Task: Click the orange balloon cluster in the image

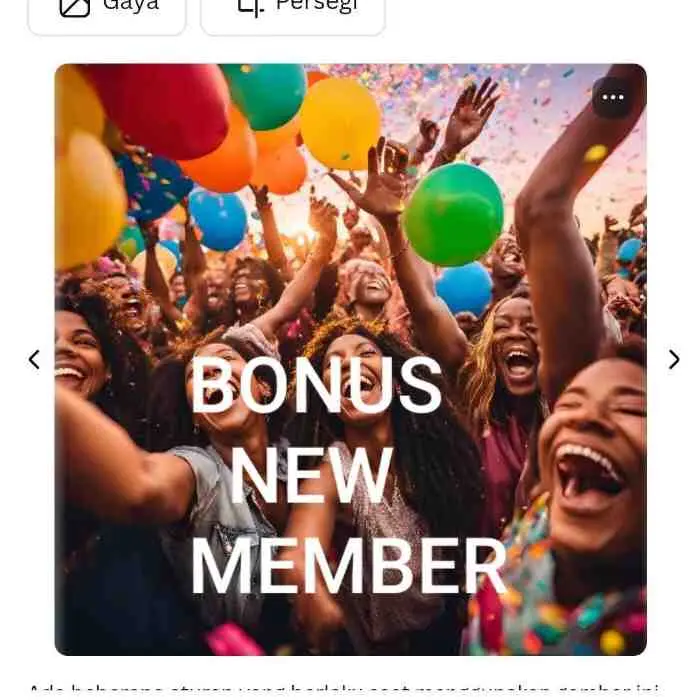Action: tap(248, 158)
